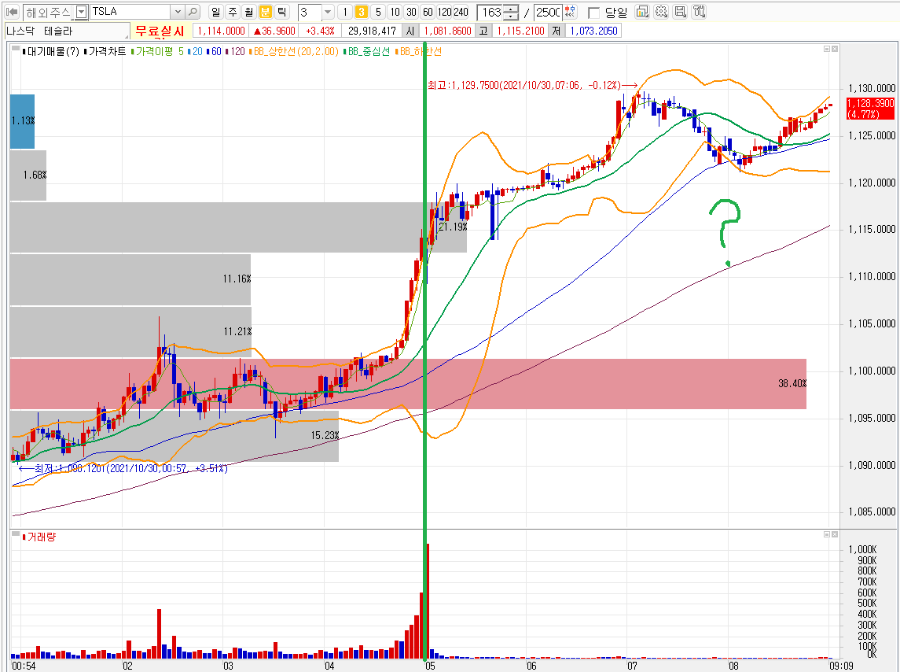Screen dimensions: 900x672
Task: Choose the 240-minute interval button
Action: (x=461, y=12)
